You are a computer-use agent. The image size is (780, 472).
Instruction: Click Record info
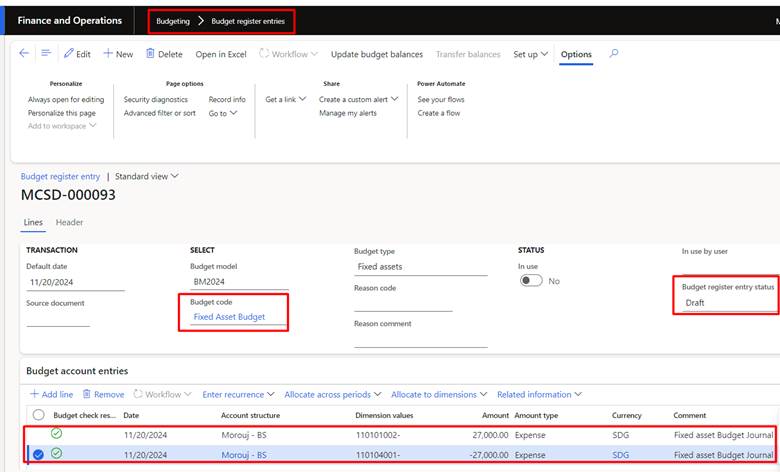[227, 99]
